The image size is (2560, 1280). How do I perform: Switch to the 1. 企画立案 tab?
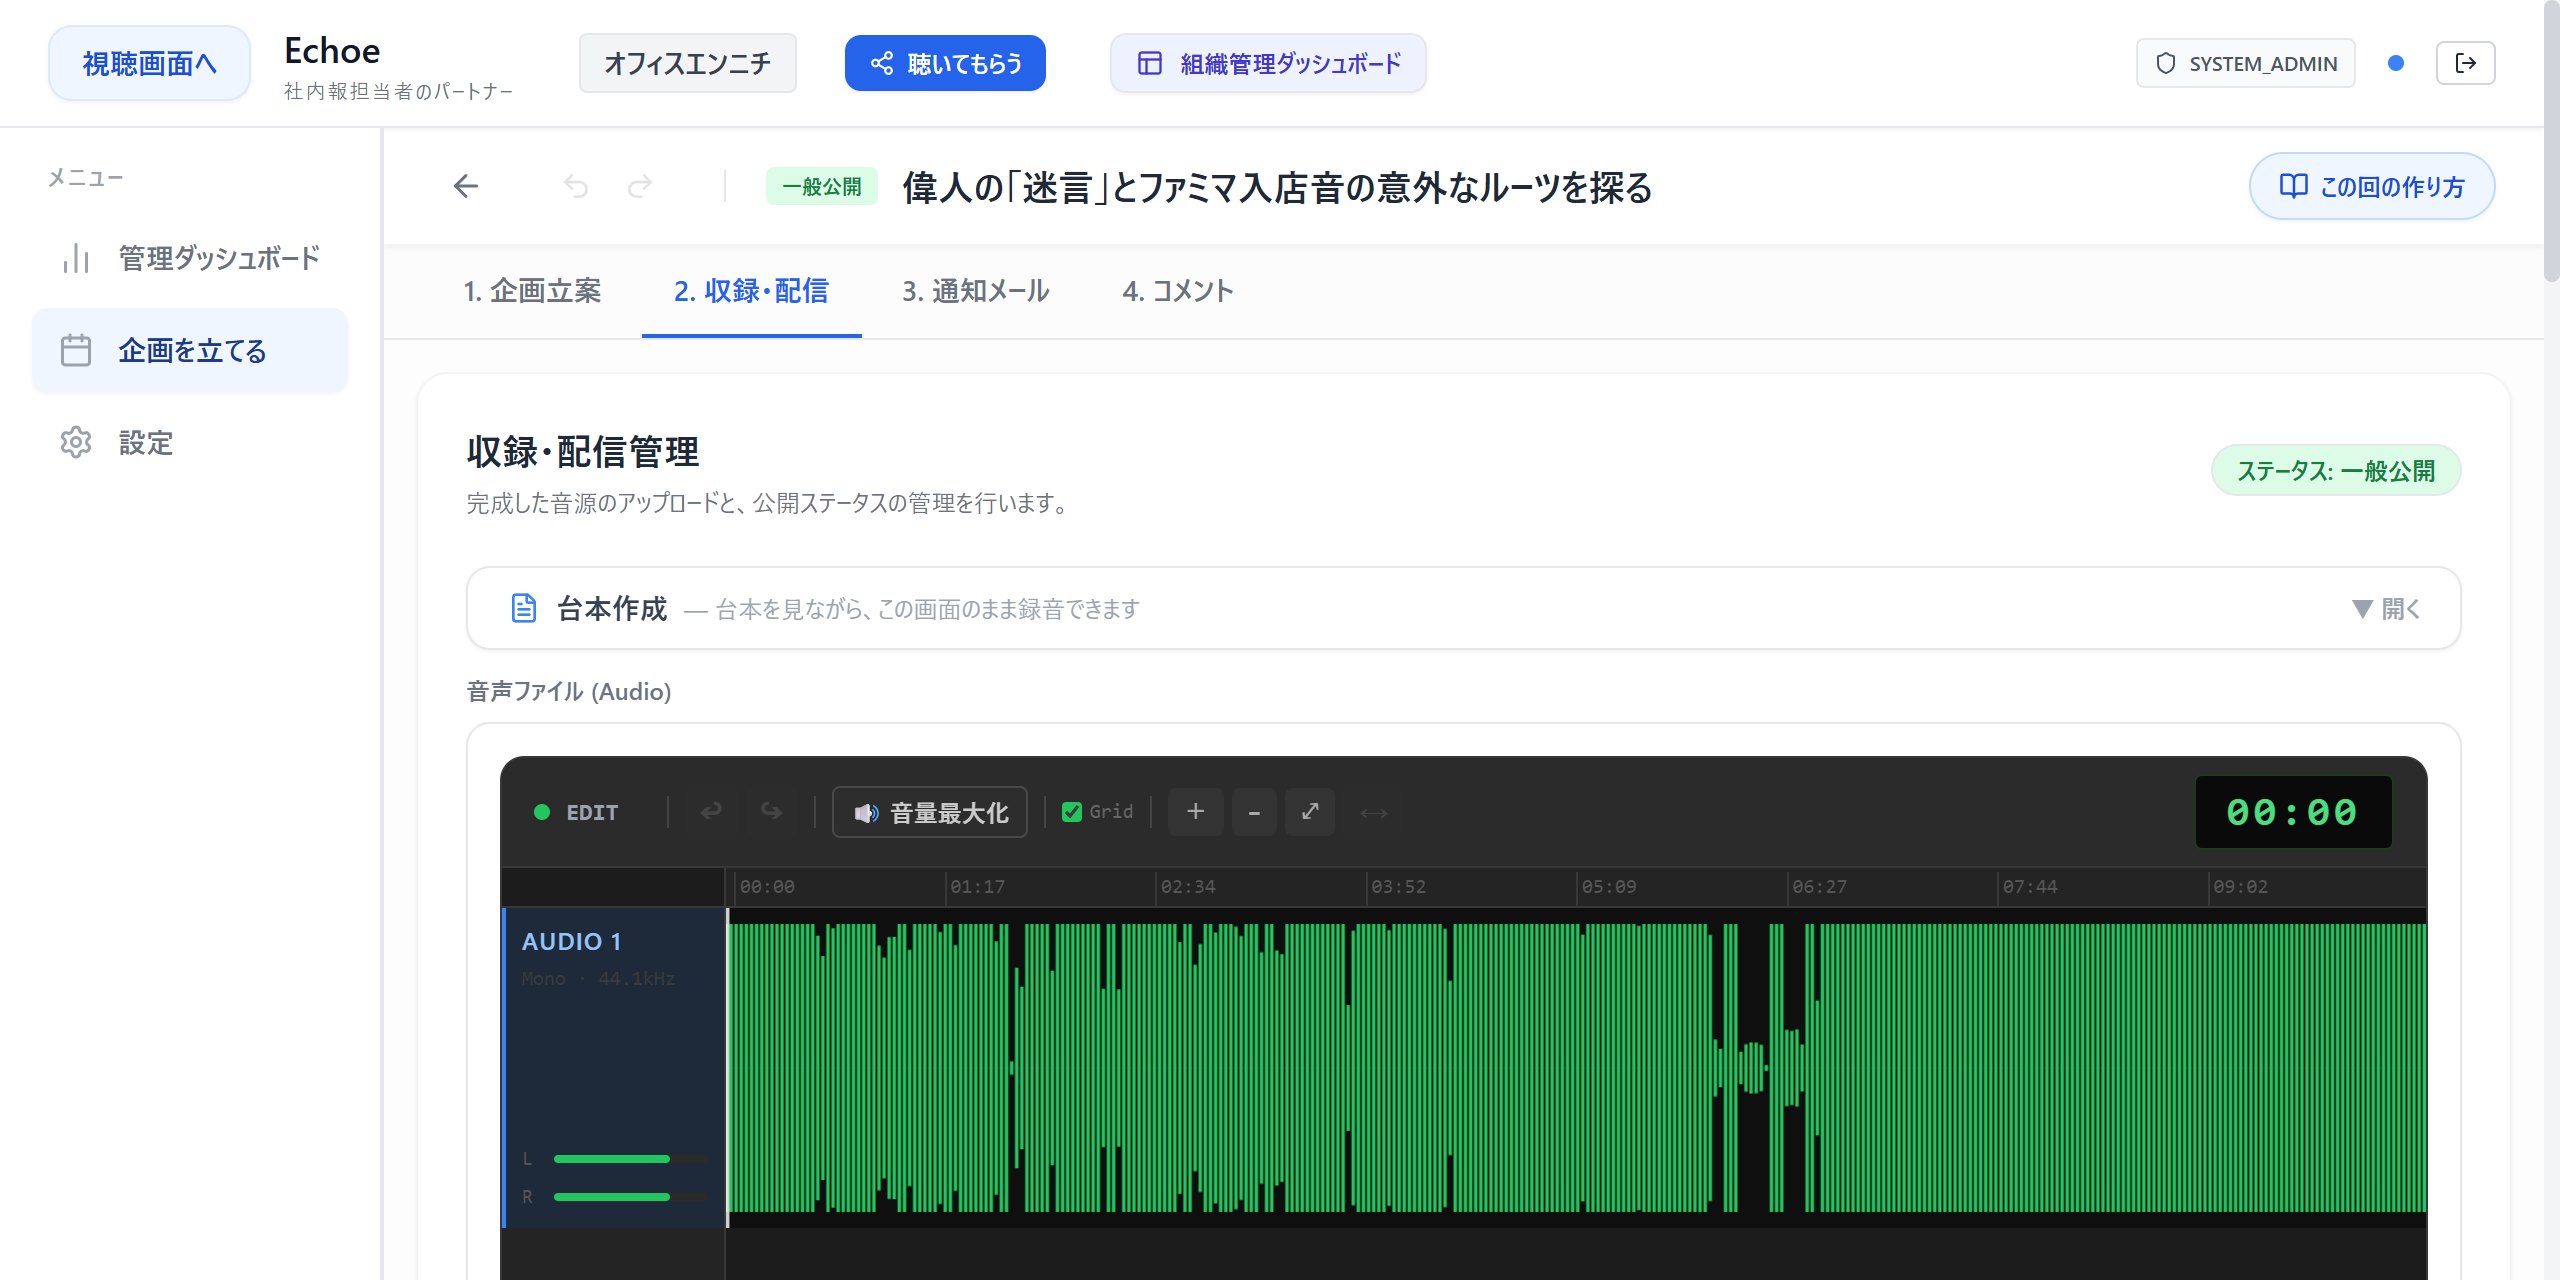point(532,291)
